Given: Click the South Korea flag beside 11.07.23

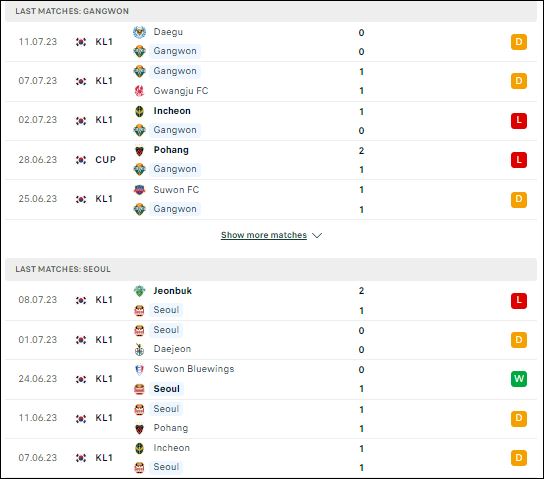Looking at the screenshot, I should point(81,42).
